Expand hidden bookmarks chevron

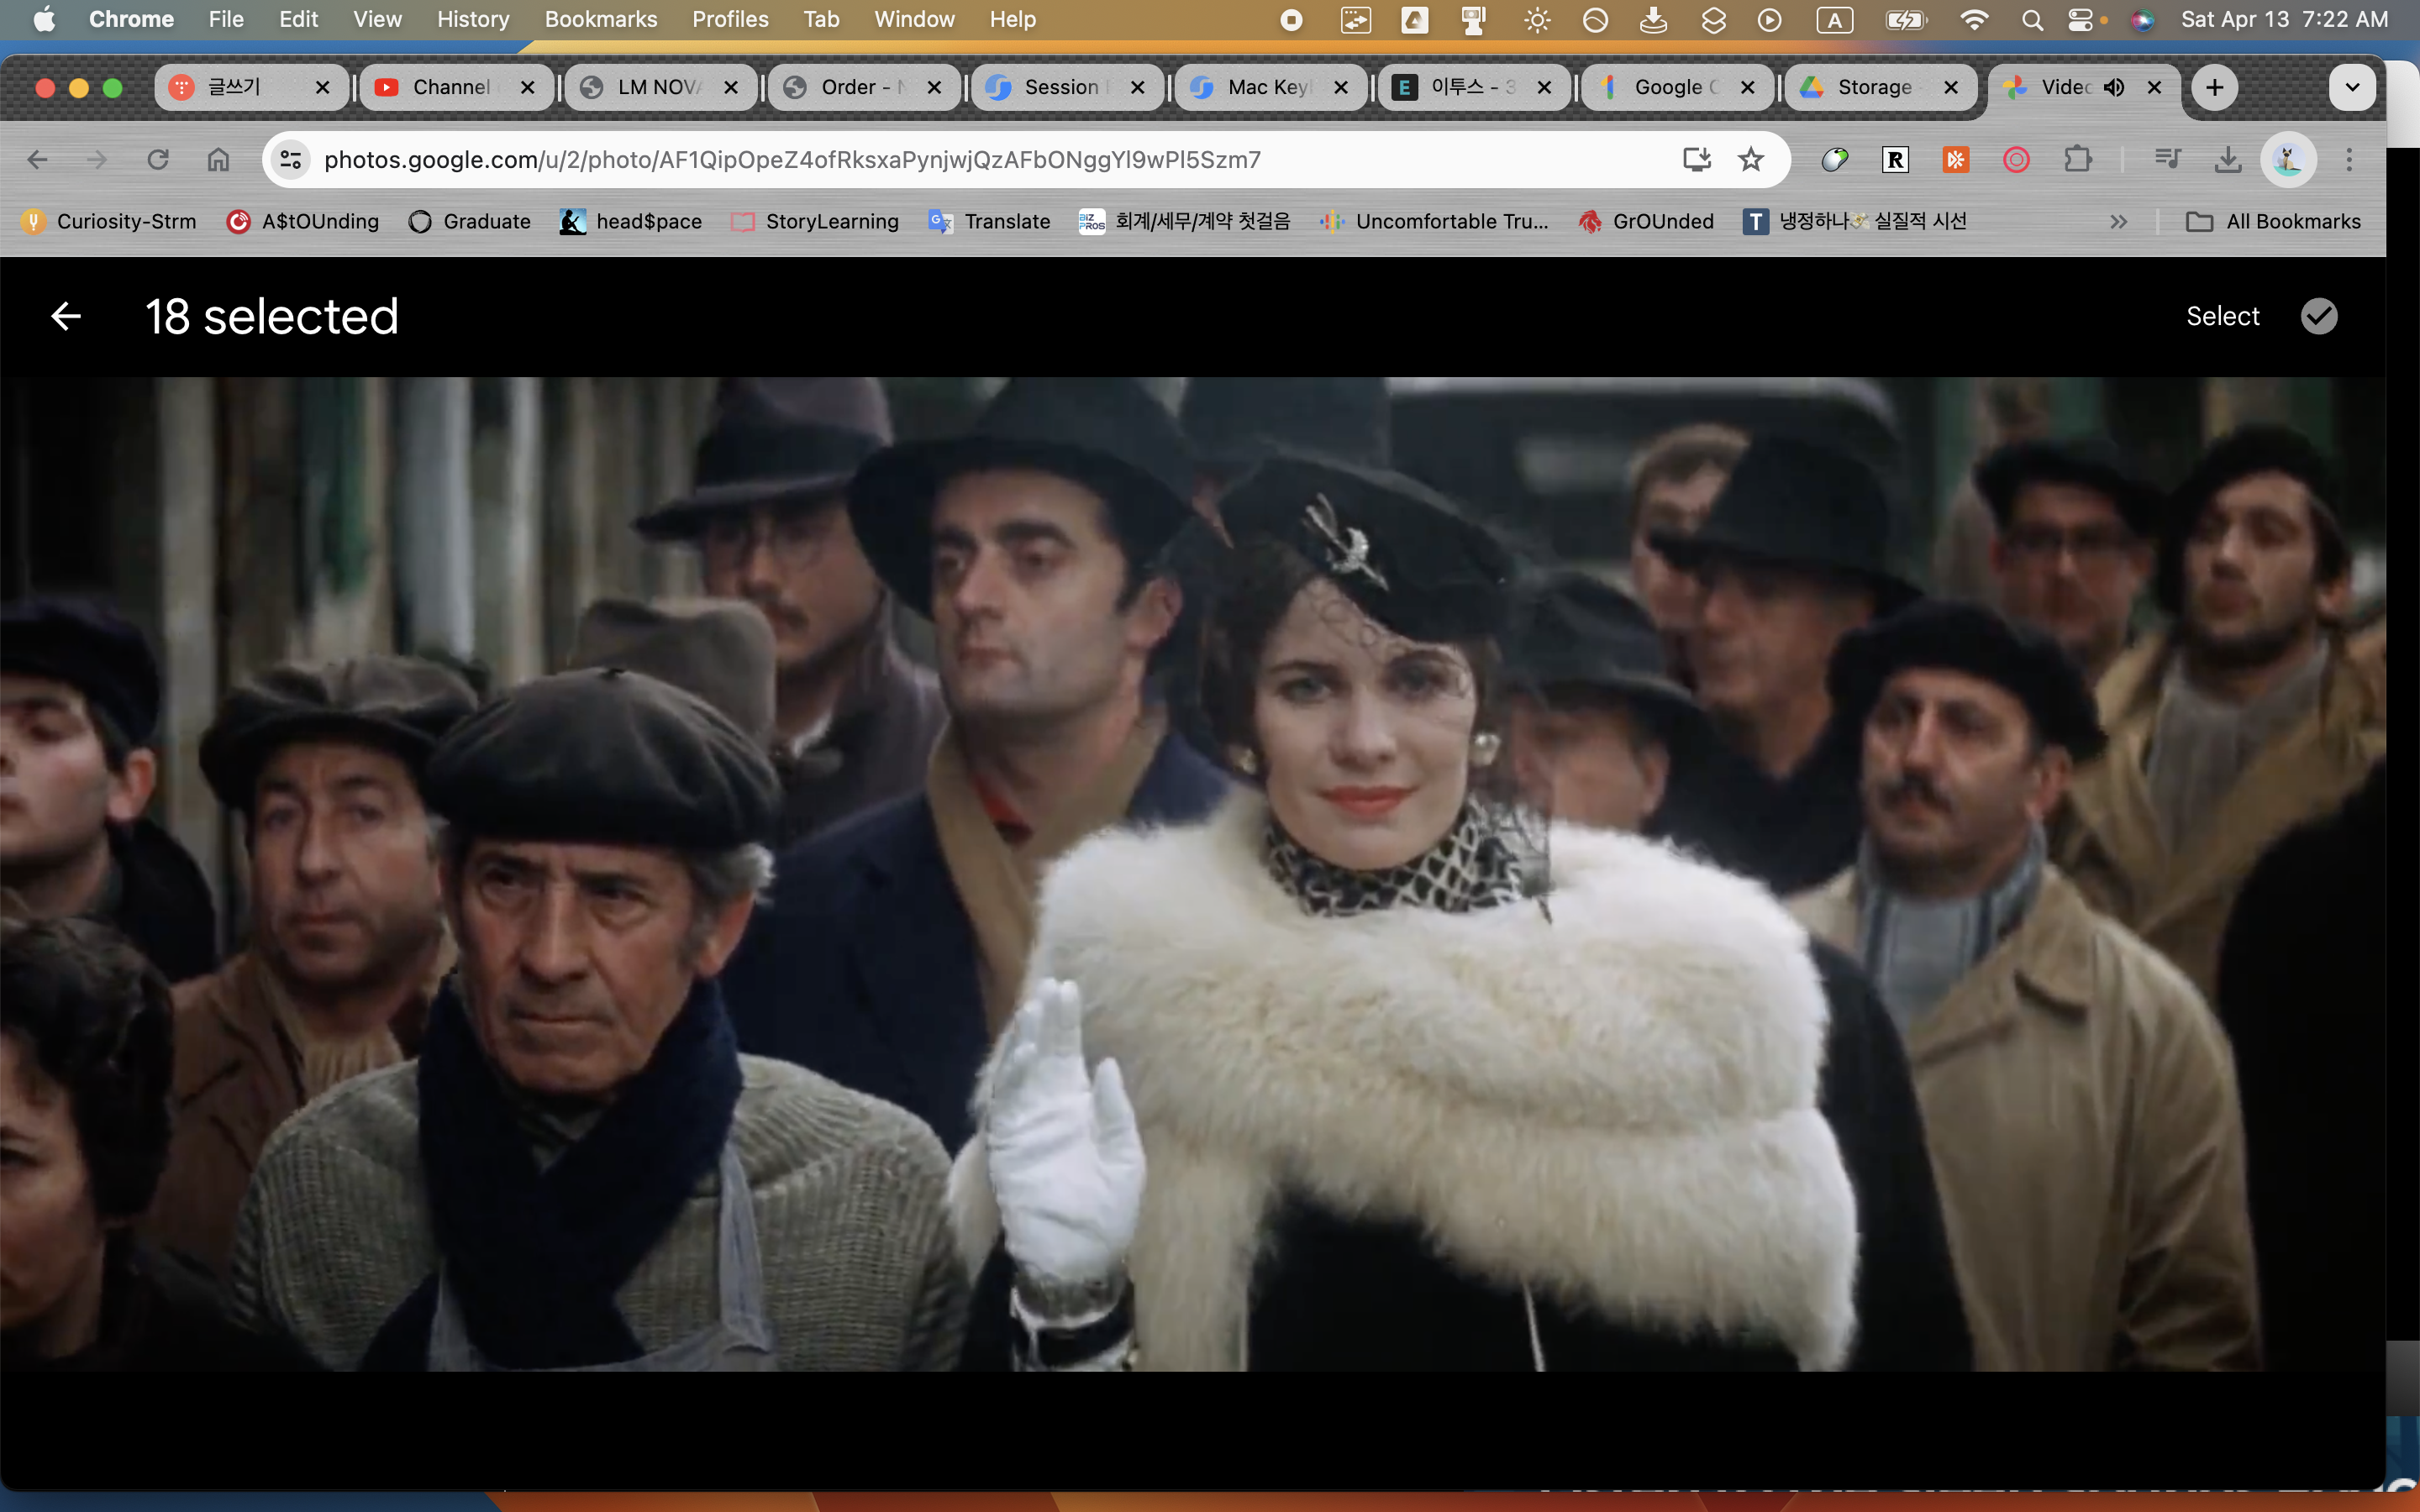point(2118,221)
